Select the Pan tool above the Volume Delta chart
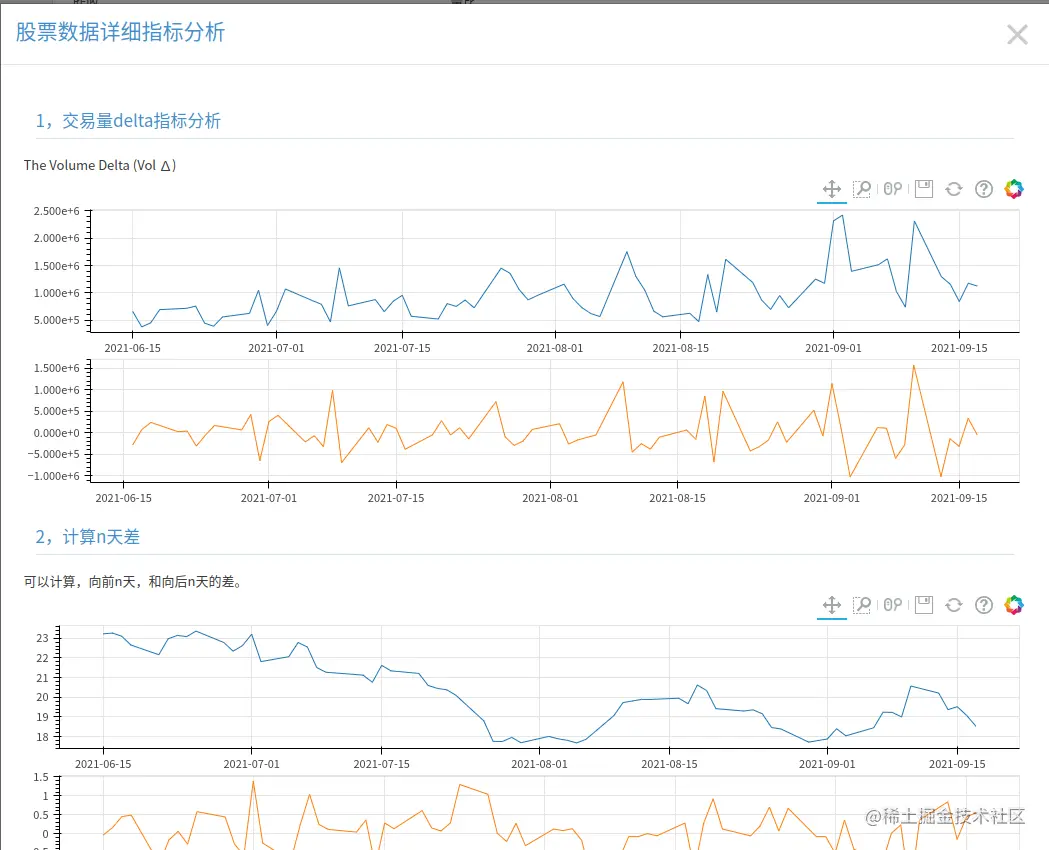 830,189
